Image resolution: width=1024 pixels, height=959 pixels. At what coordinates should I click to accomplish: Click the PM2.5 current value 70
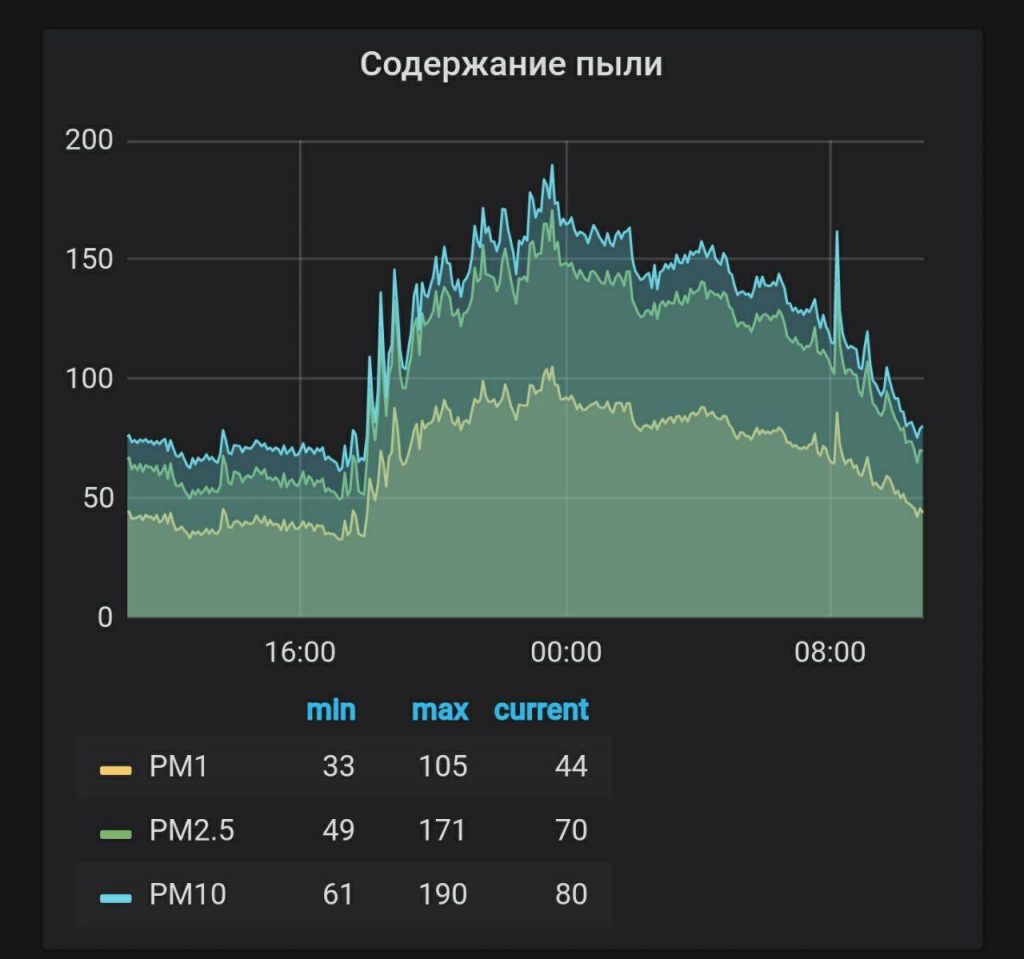pos(571,830)
